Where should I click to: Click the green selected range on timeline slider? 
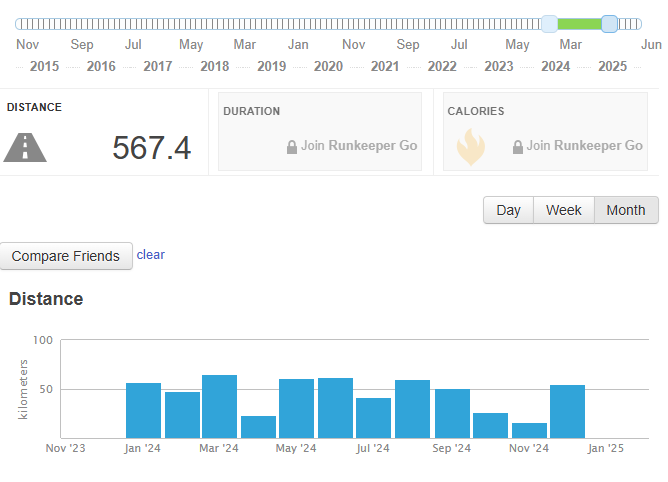(579, 24)
